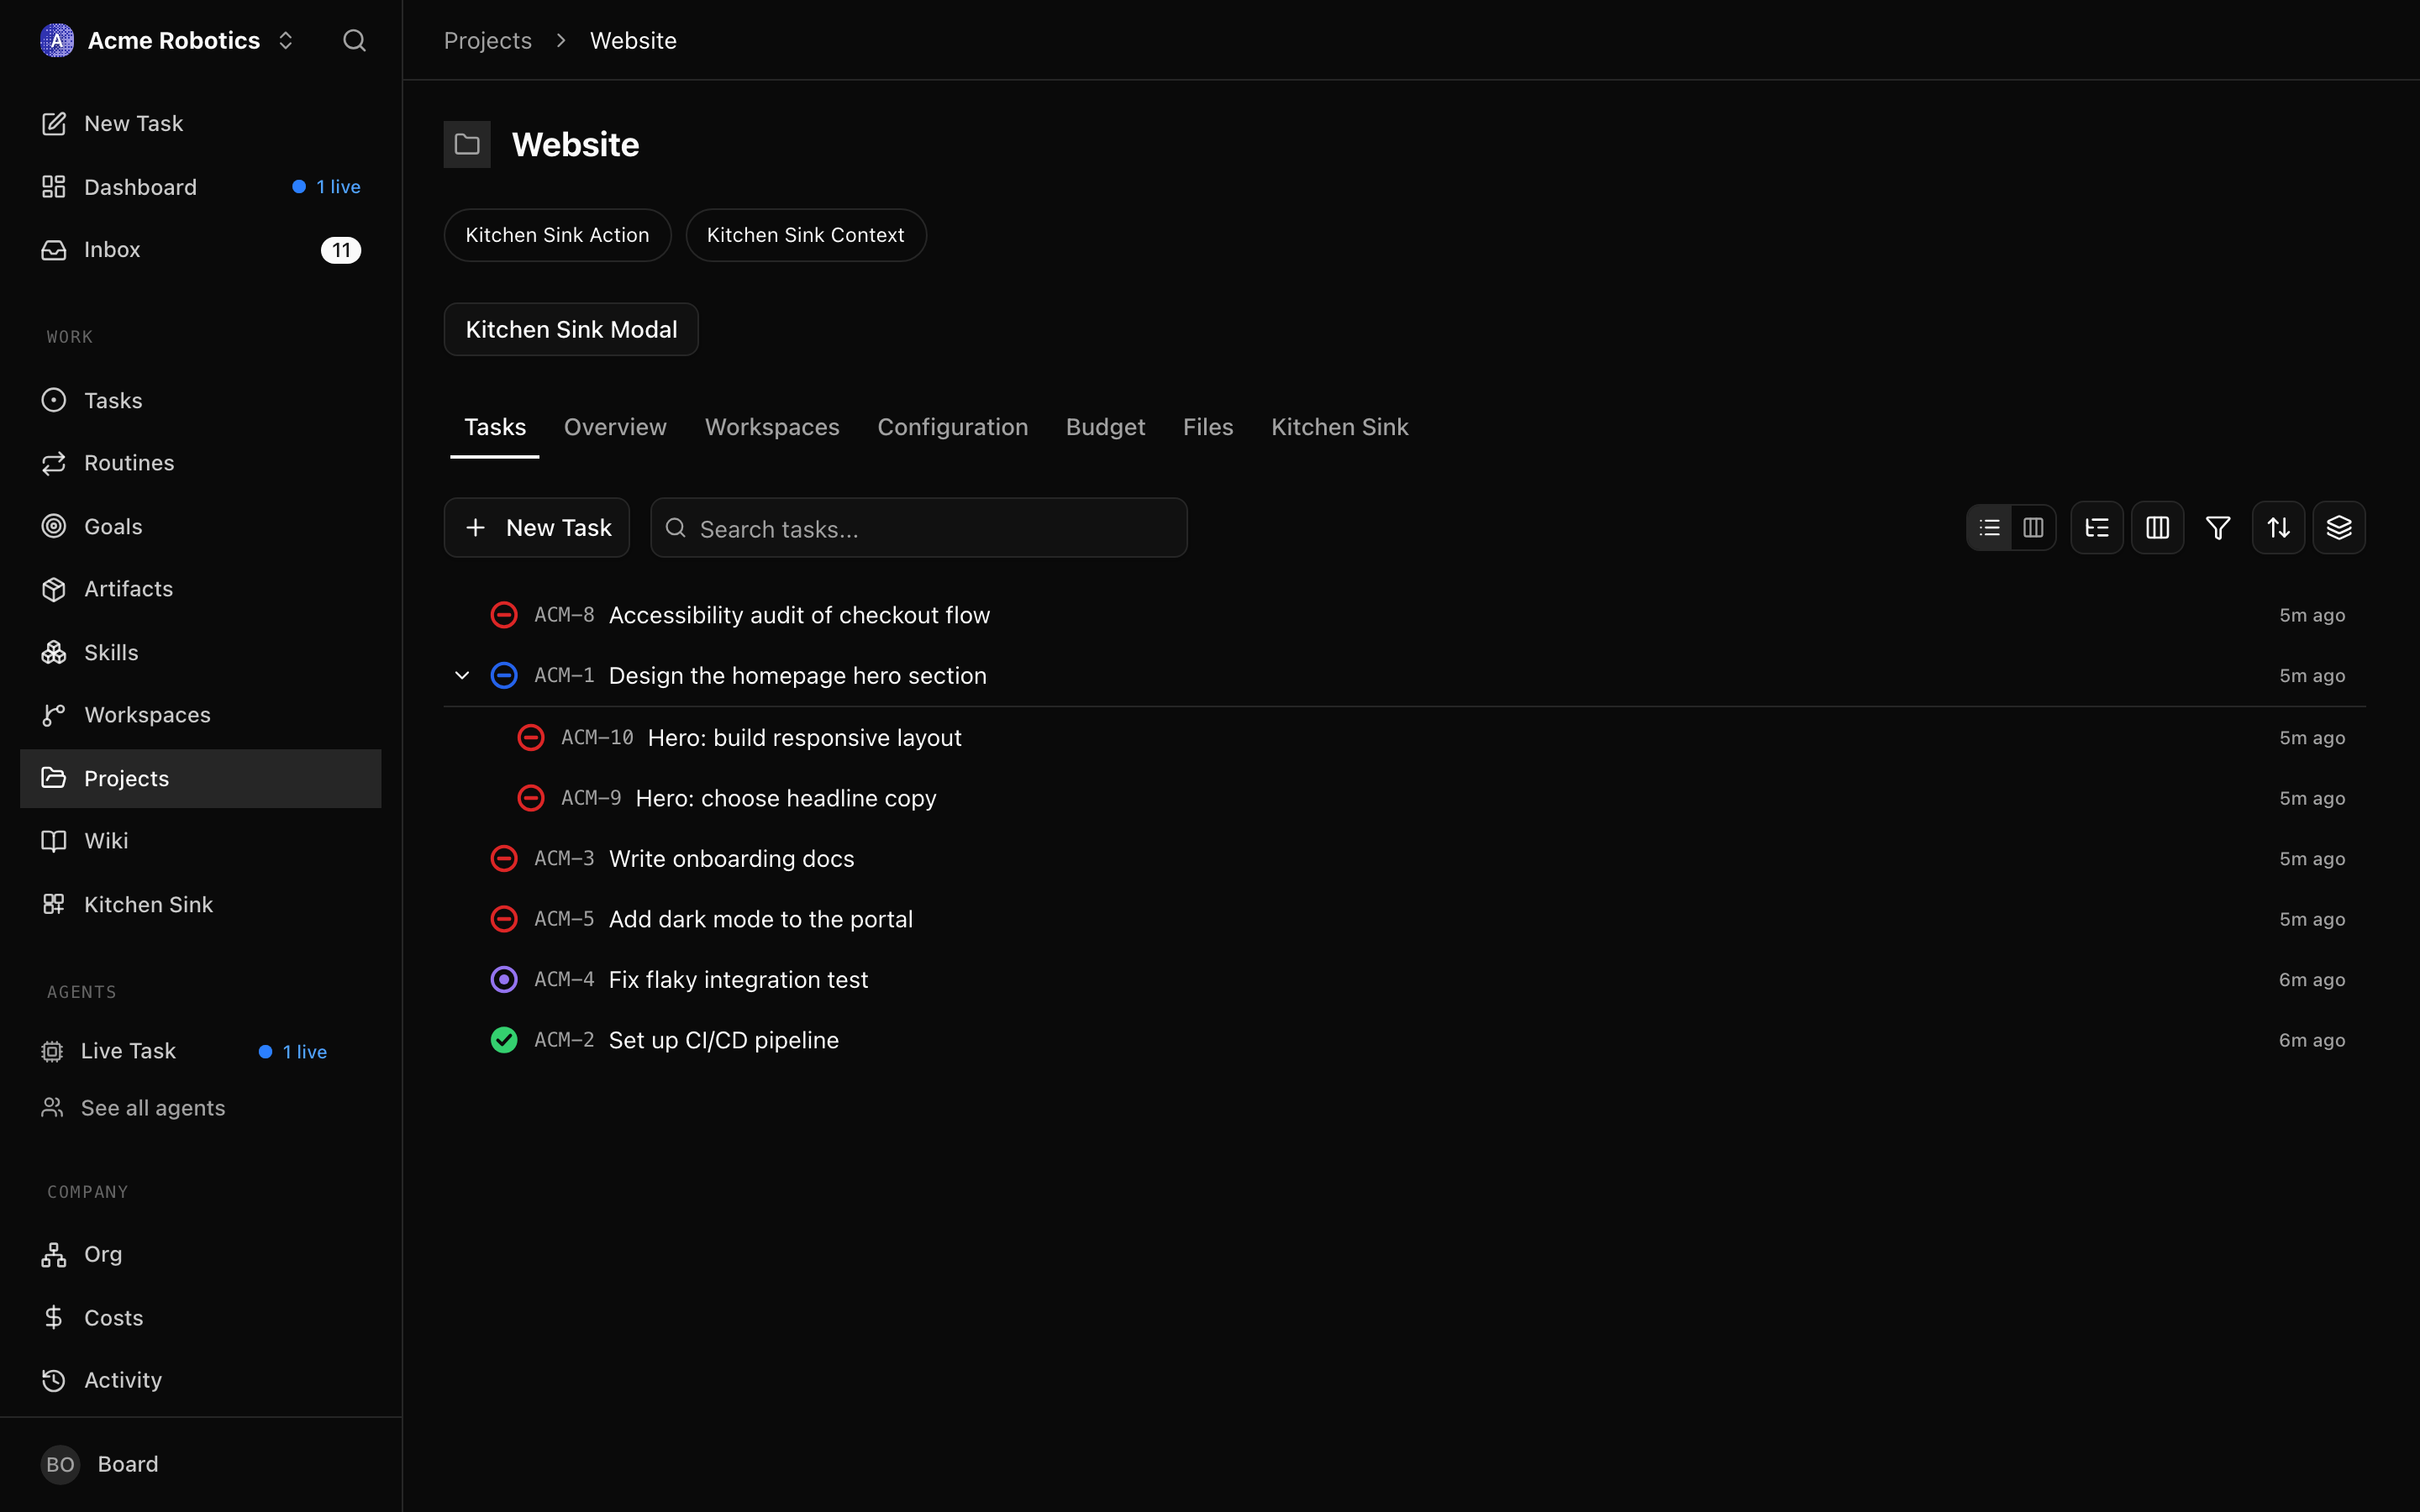Open Goals in the sidebar
The width and height of the screenshot is (2420, 1512).
(200, 526)
